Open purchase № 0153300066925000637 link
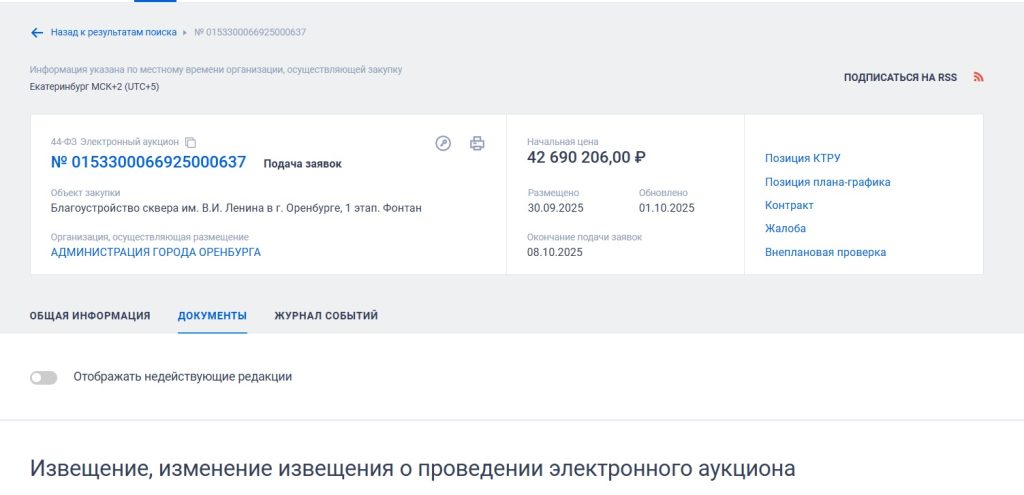This screenshot has height=495, width=1024. [148, 162]
